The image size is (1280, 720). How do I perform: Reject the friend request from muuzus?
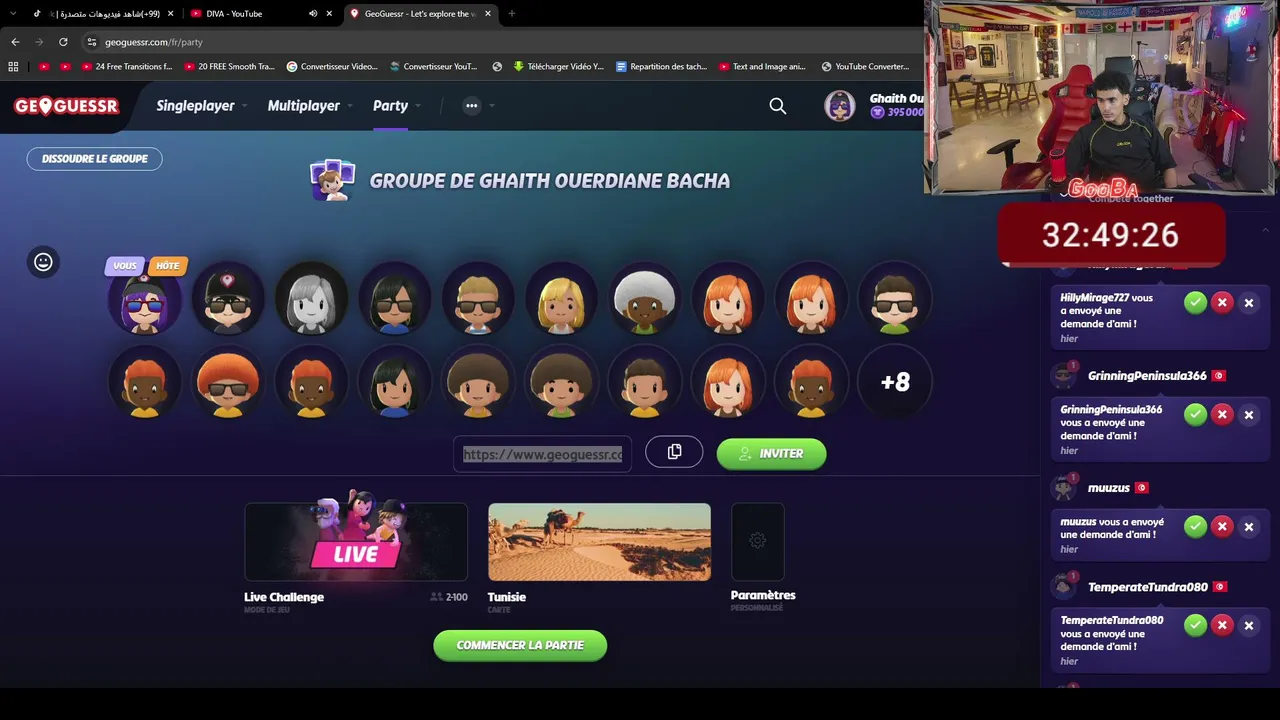1222,526
